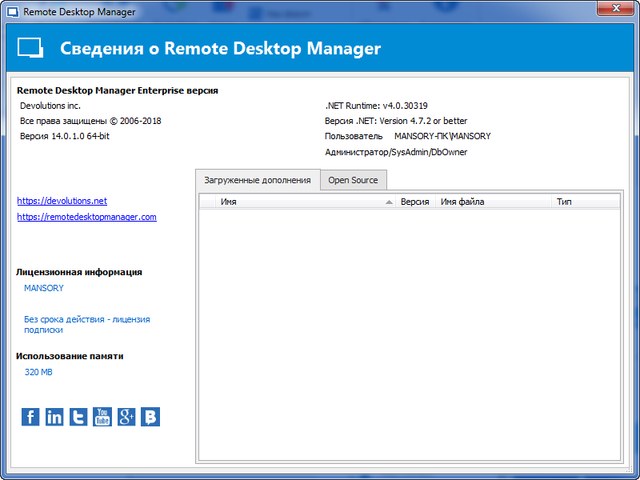Select the Загруженные дополнения tab

pos(258,180)
